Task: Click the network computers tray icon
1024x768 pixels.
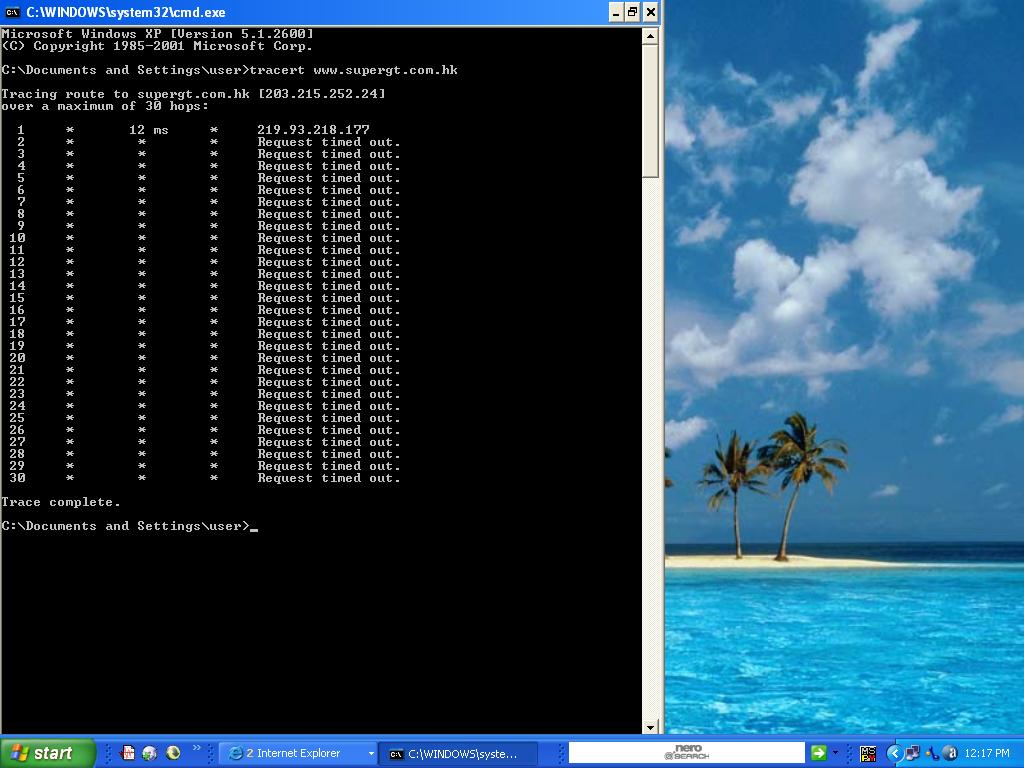Action: [x=913, y=753]
